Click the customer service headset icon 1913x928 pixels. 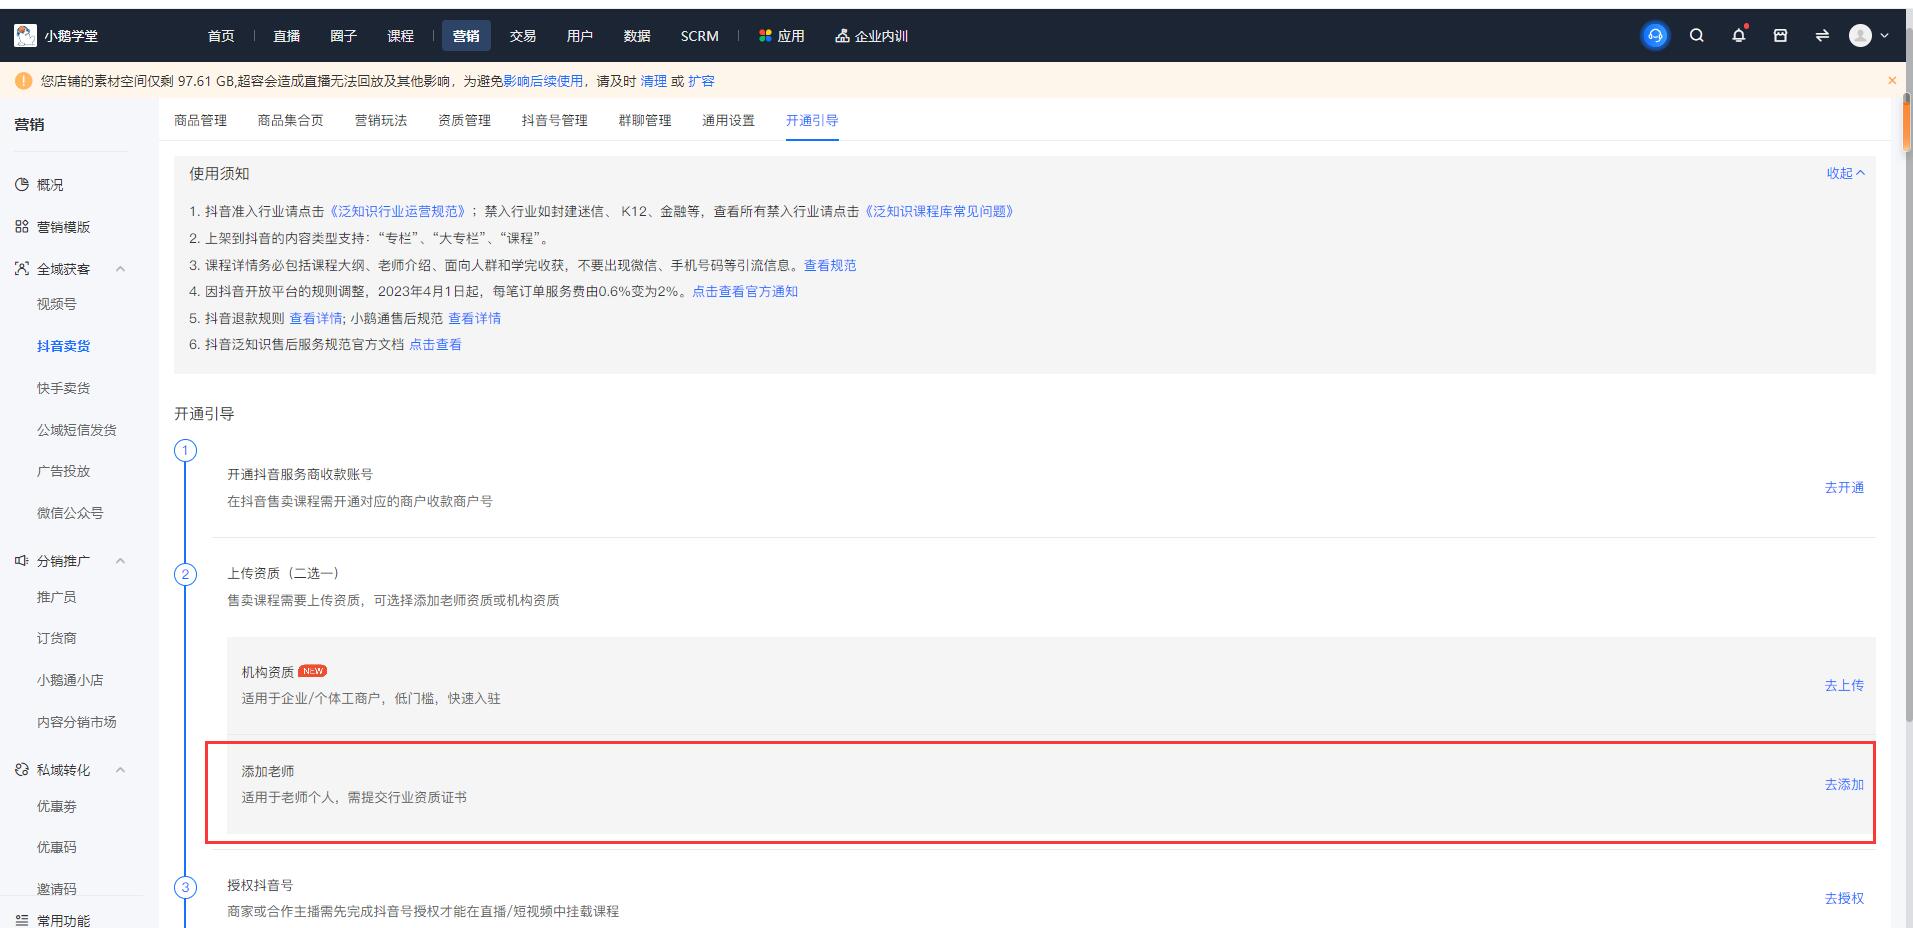click(x=1655, y=36)
